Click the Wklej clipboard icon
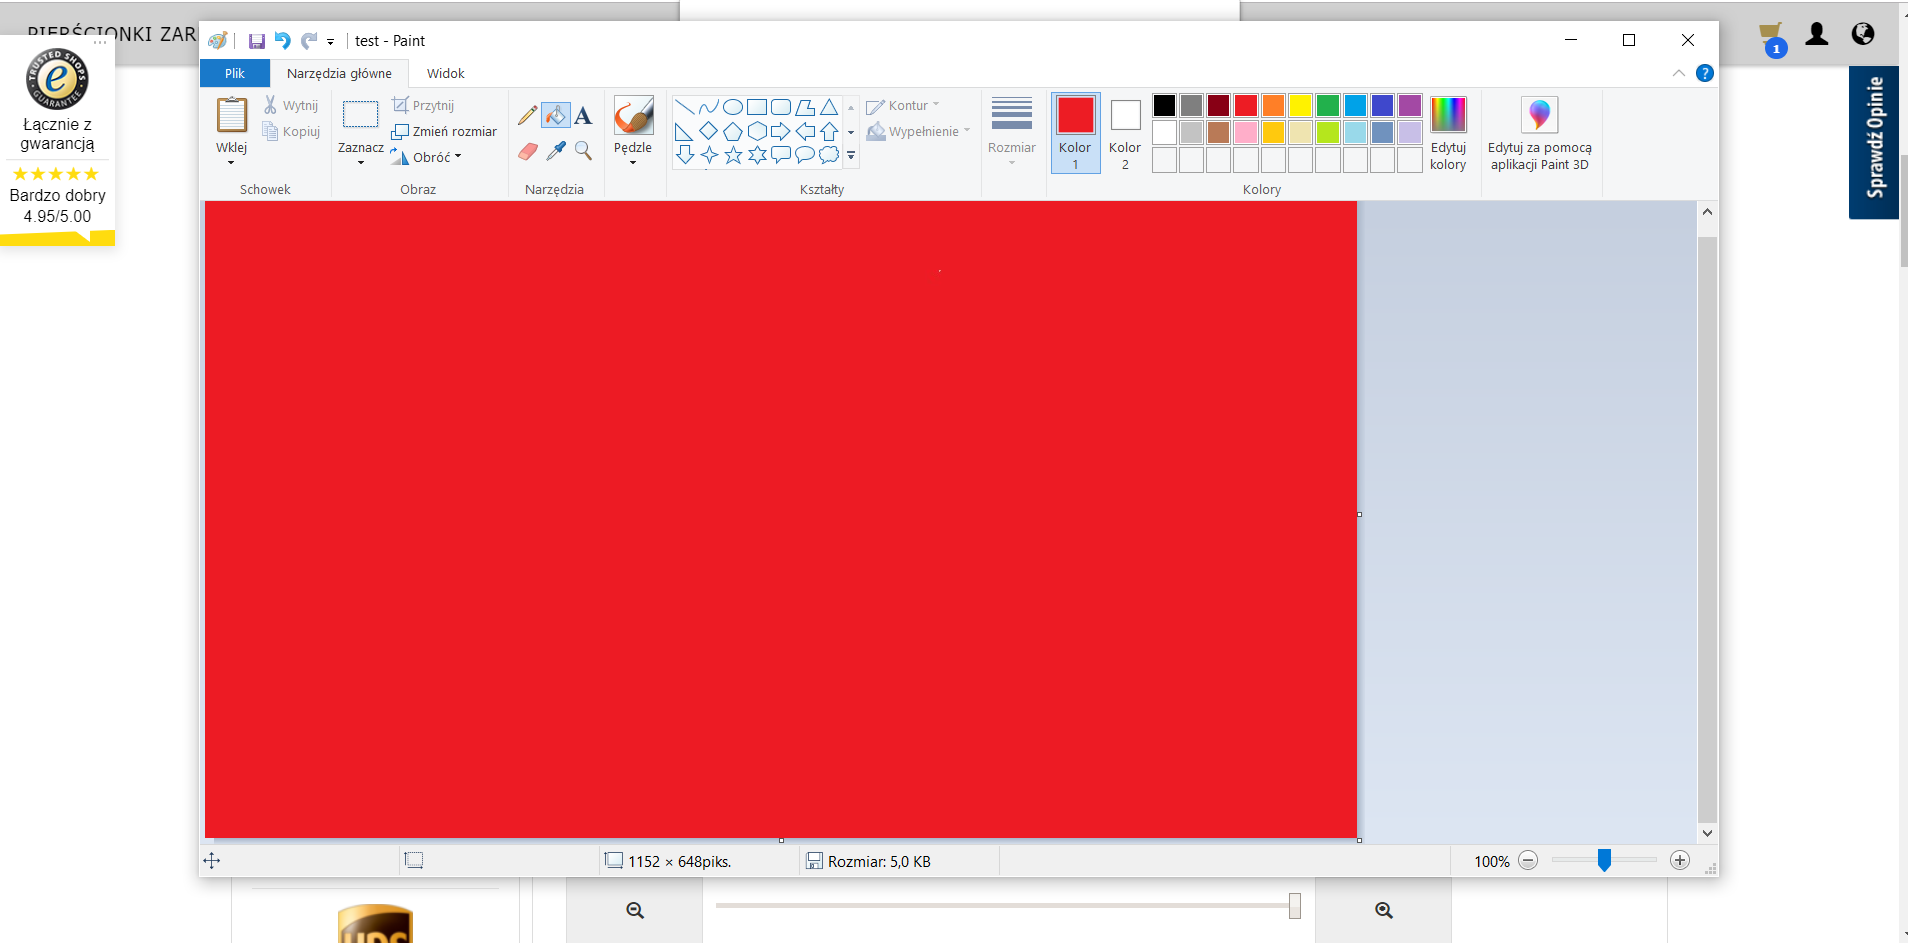 point(232,115)
